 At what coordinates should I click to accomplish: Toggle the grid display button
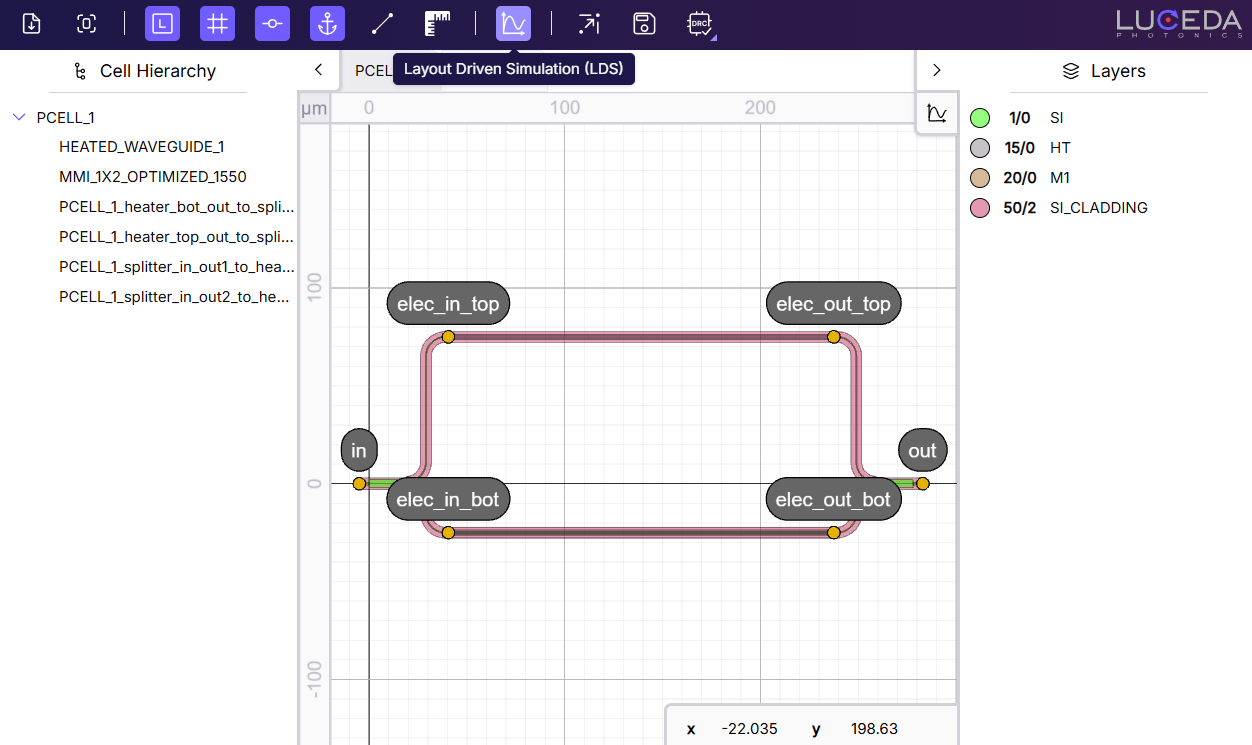tap(217, 24)
